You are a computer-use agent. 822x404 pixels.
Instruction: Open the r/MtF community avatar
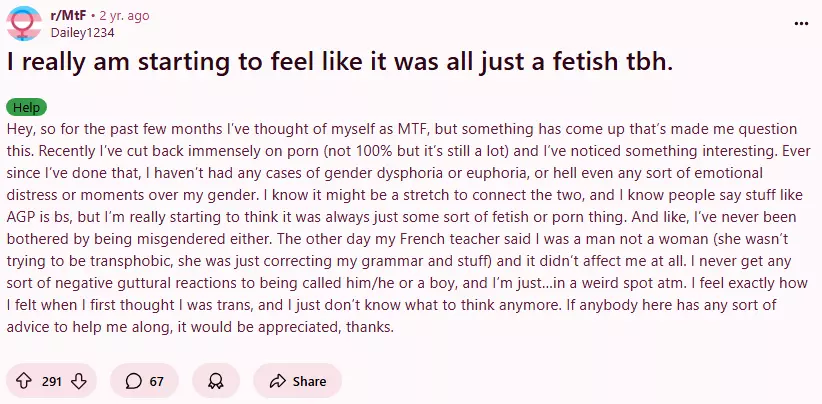click(x=24, y=24)
